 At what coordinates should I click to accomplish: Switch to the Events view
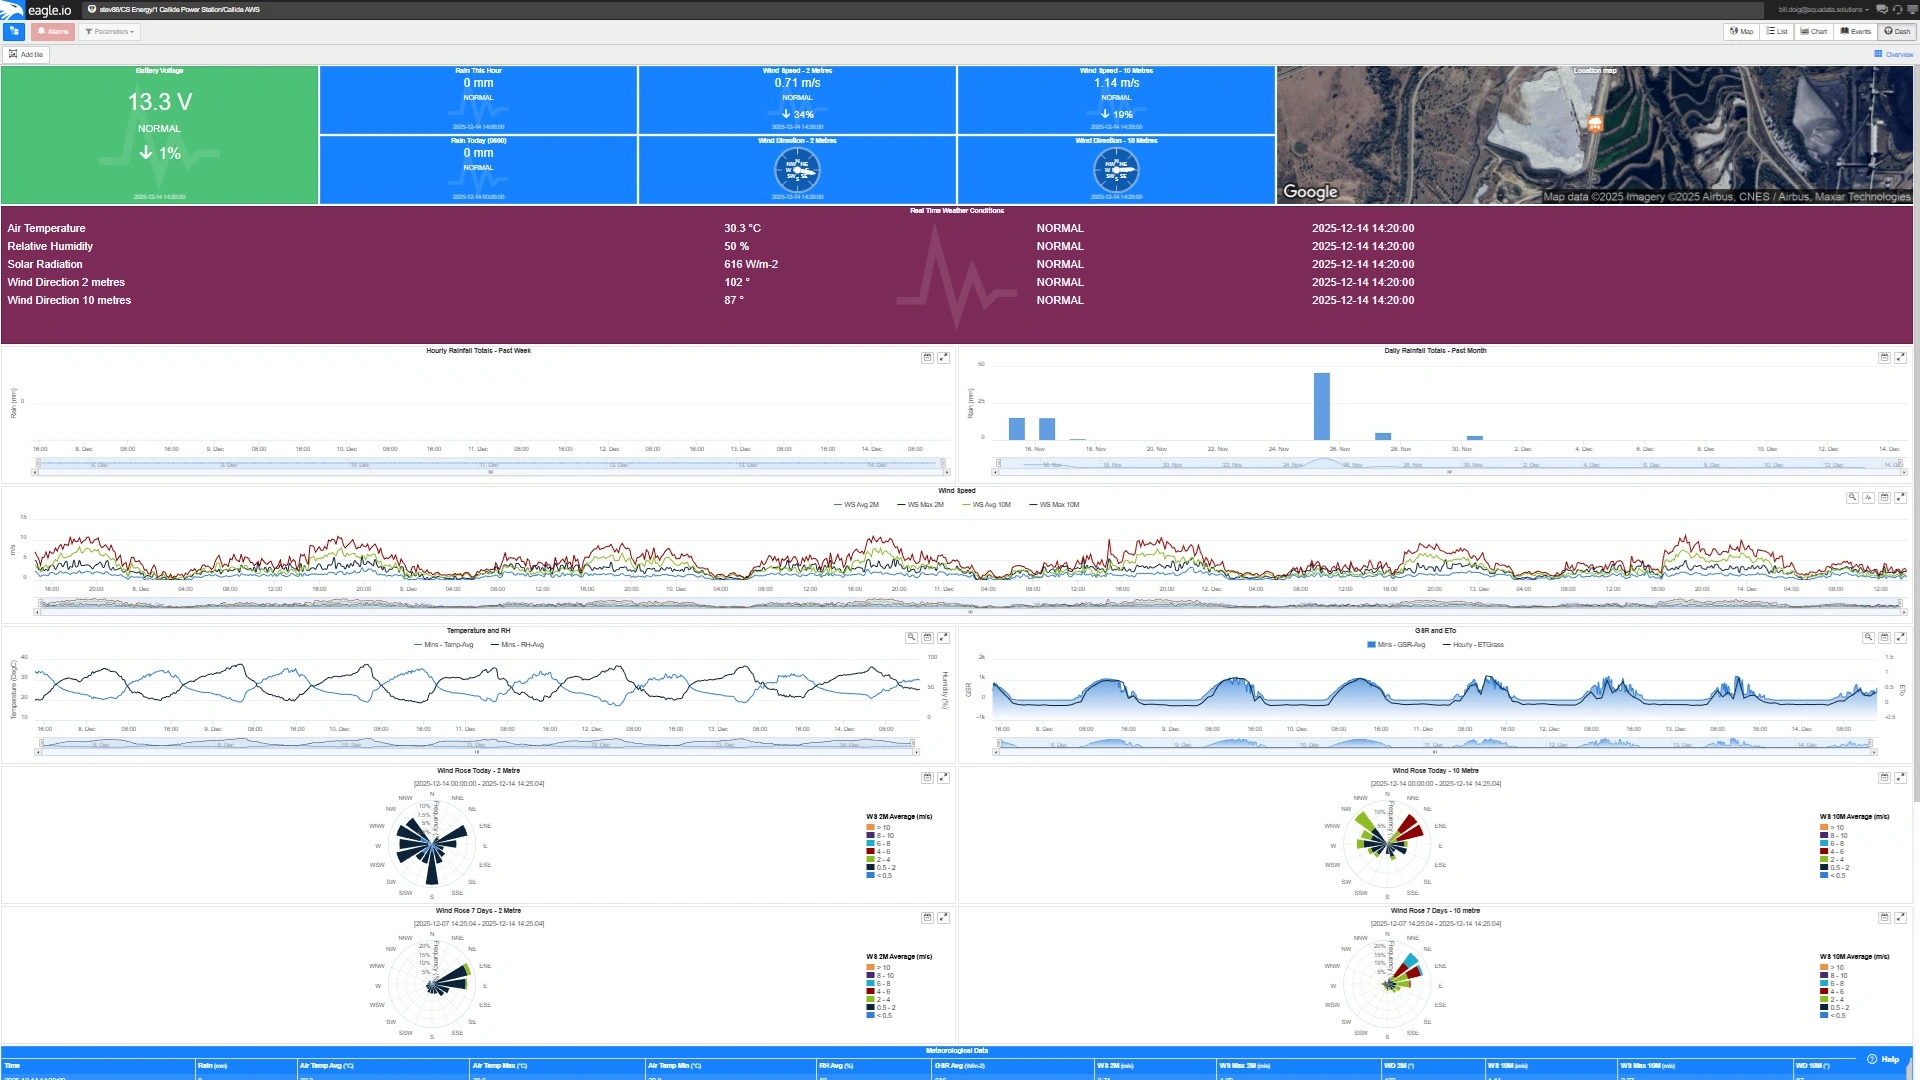[1856, 32]
